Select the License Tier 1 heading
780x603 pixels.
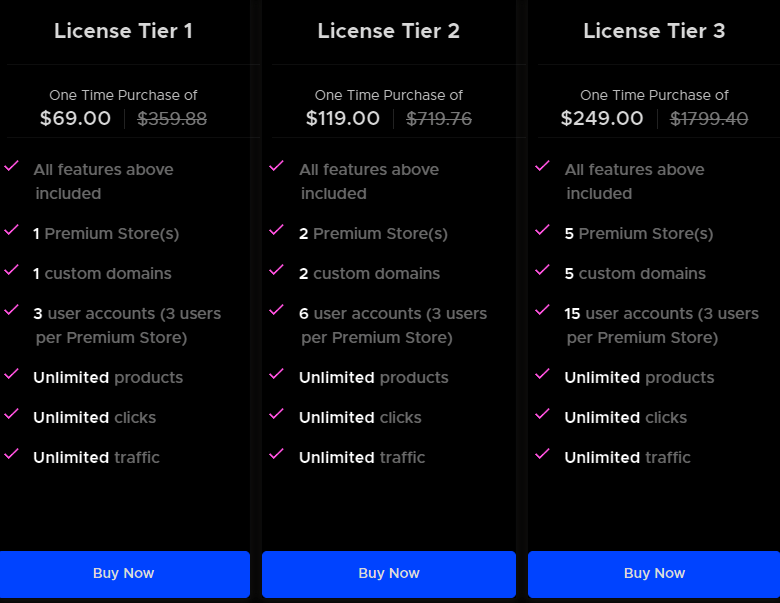pyautogui.click(x=123, y=31)
